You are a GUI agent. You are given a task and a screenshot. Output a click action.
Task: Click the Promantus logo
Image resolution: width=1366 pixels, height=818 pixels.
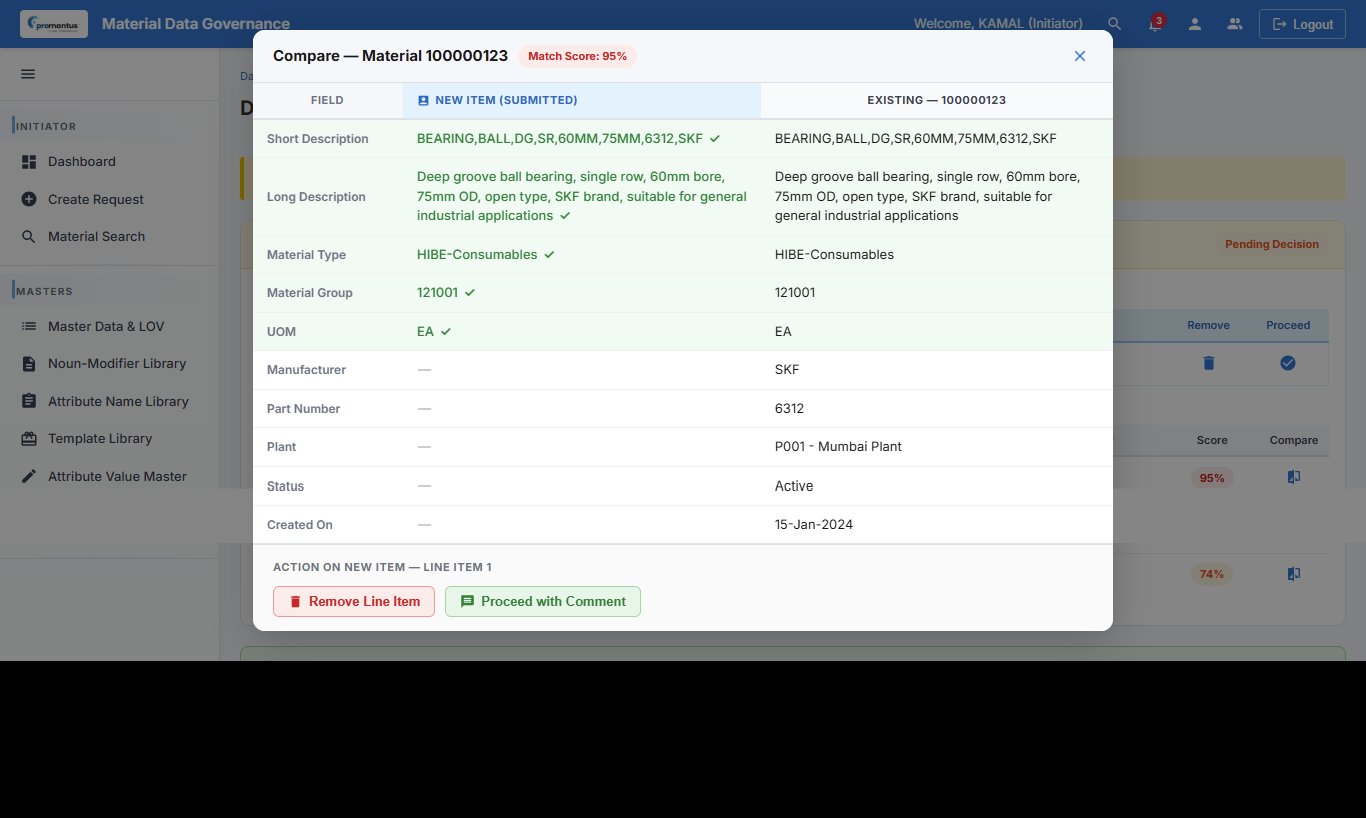54,24
